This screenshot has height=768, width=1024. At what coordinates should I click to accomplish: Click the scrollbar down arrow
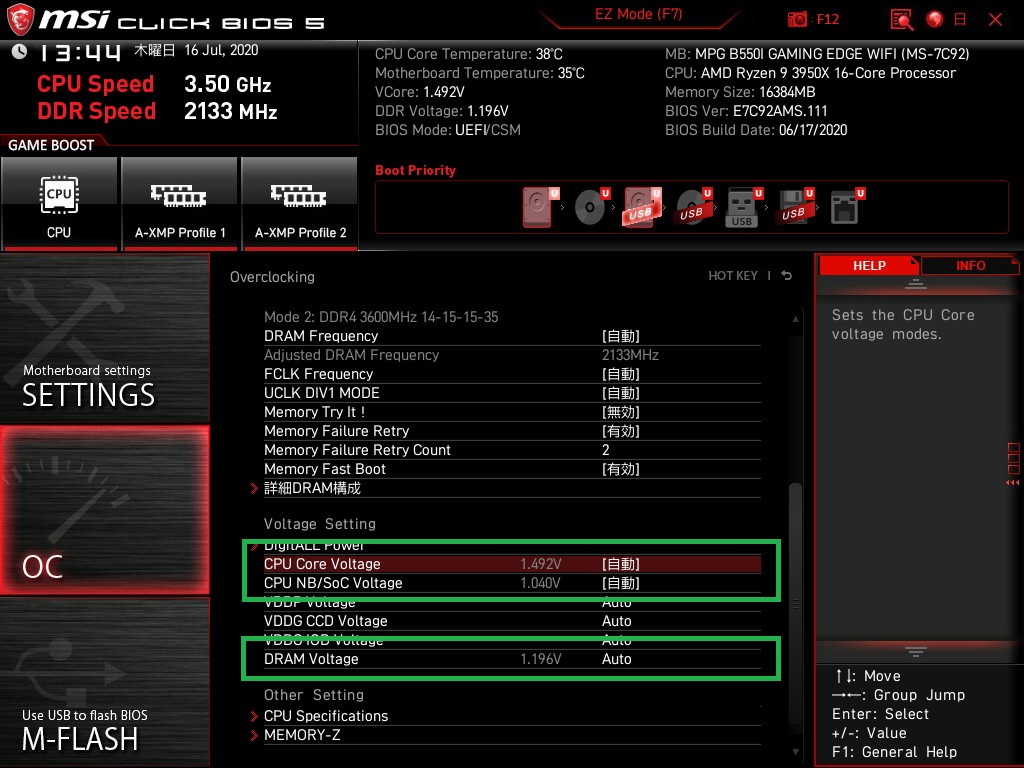point(795,752)
